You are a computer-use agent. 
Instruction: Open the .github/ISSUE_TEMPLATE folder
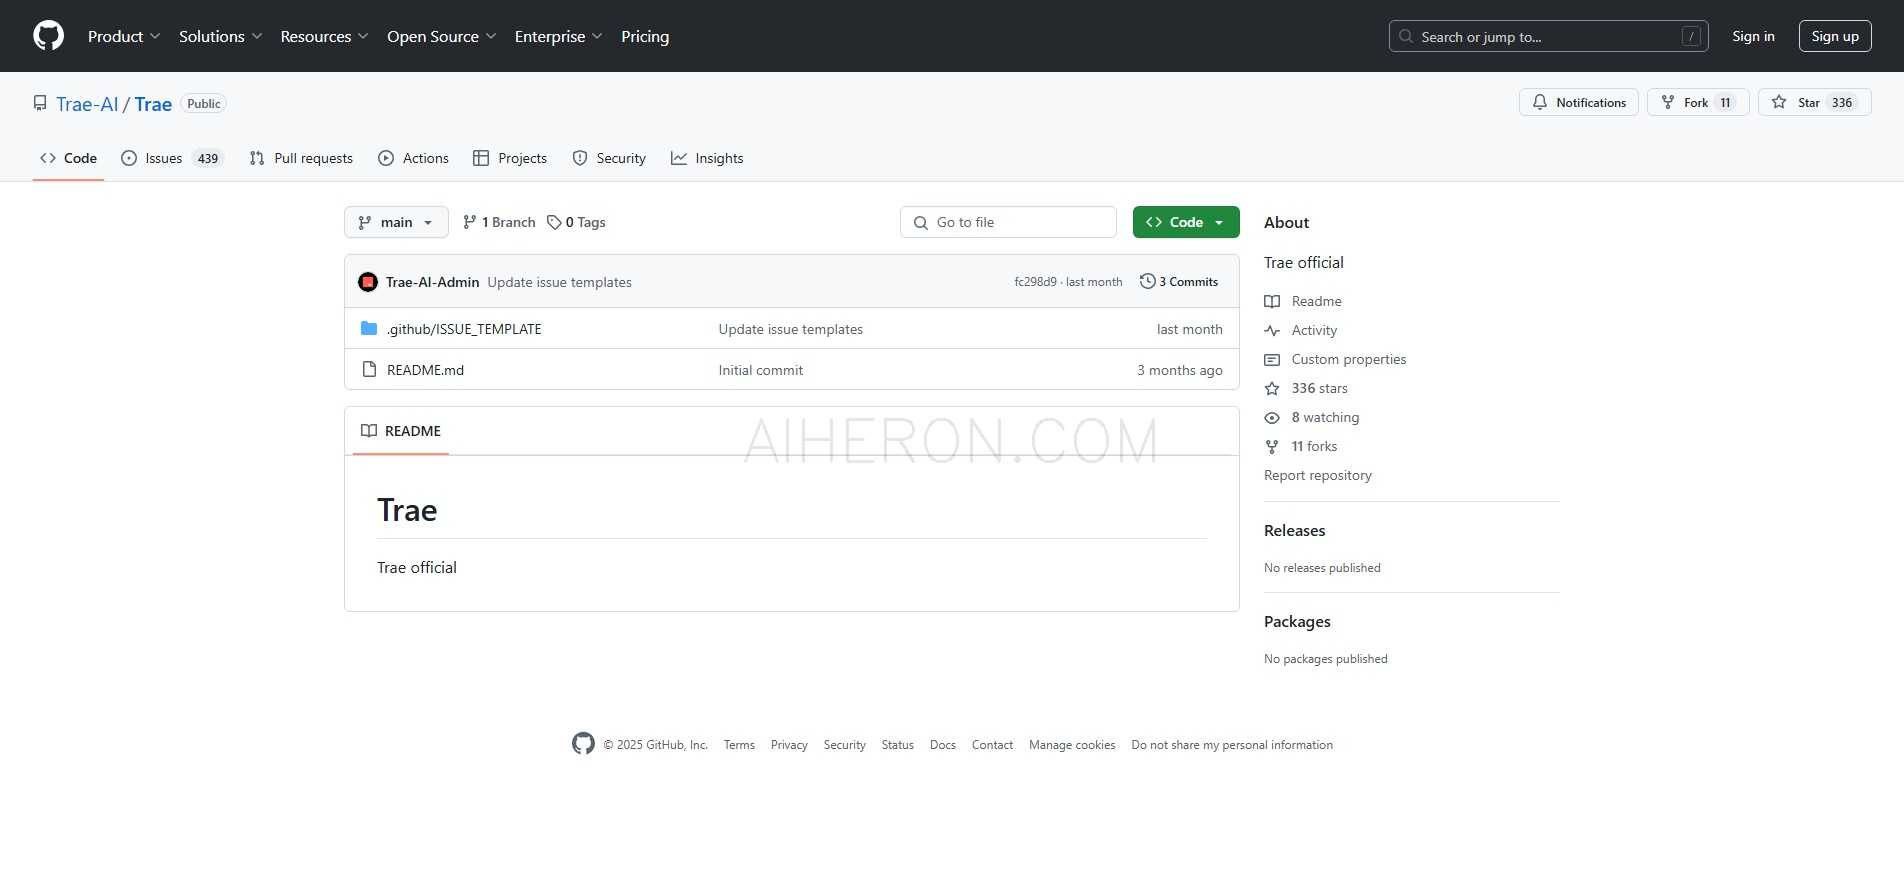[x=464, y=329]
